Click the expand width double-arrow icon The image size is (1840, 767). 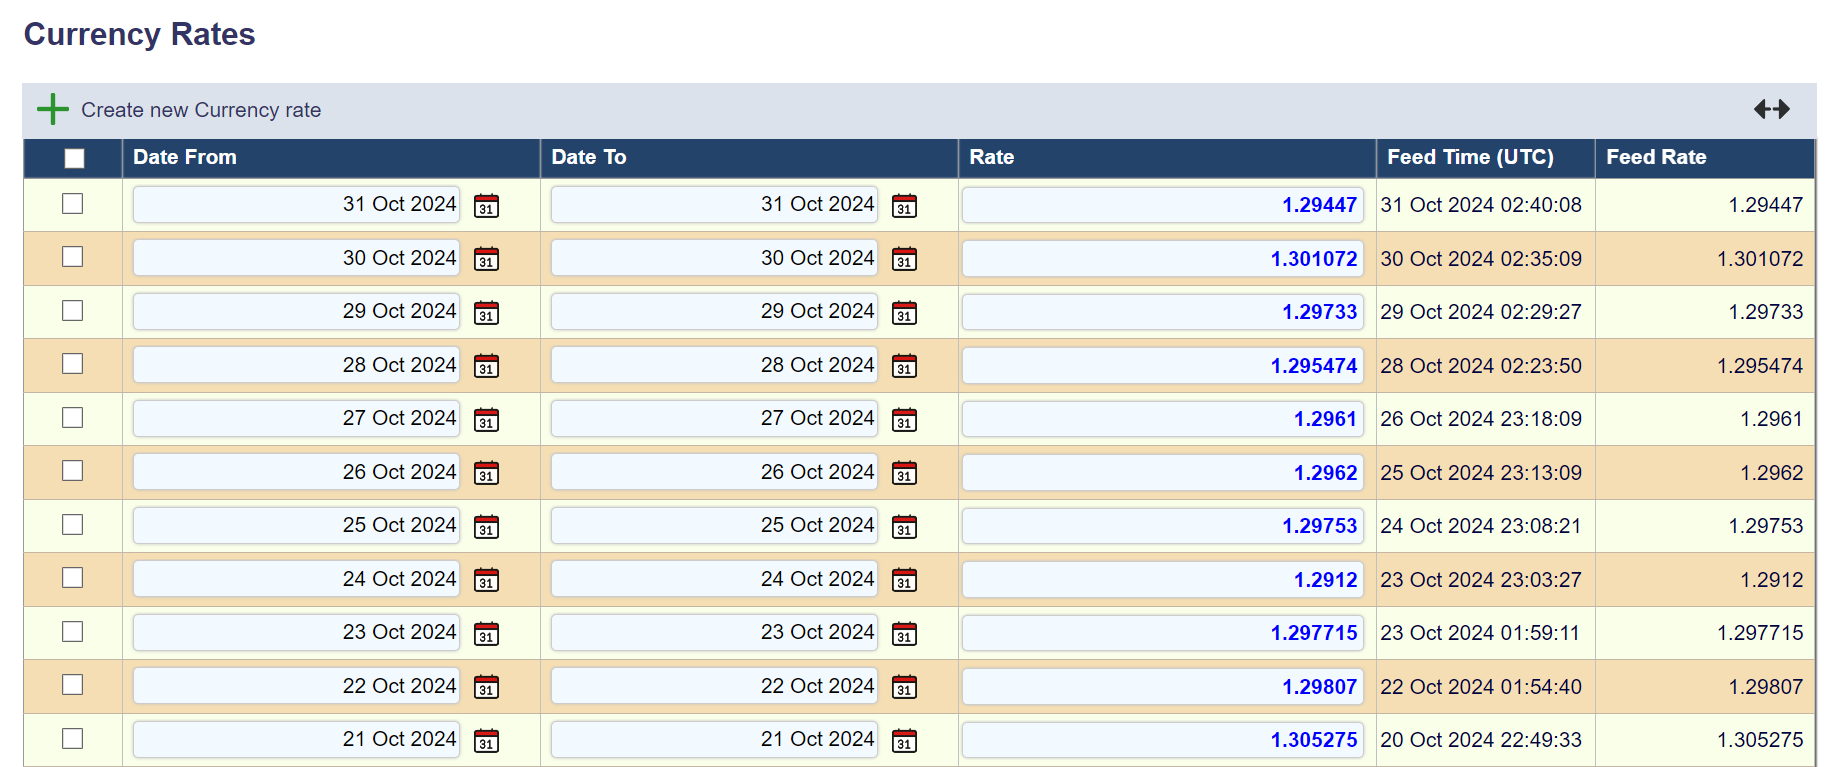coord(1771,109)
